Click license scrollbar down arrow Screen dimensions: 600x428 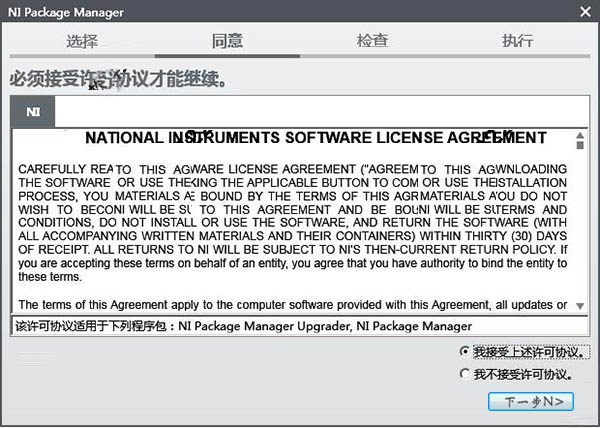pos(580,306)
